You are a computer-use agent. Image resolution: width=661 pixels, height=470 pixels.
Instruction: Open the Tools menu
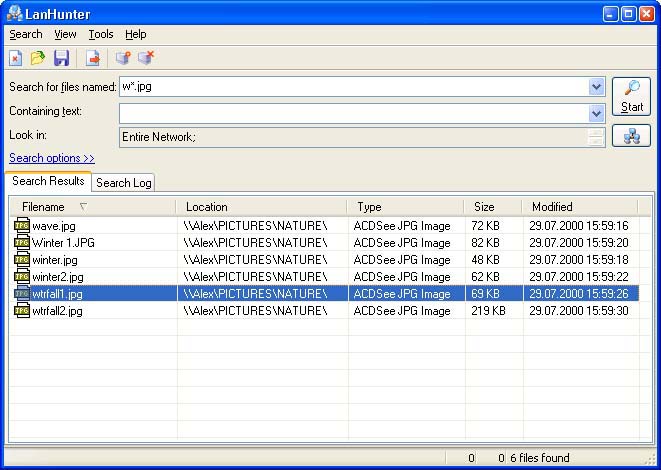pyautogui.click(x=101, y=34)
